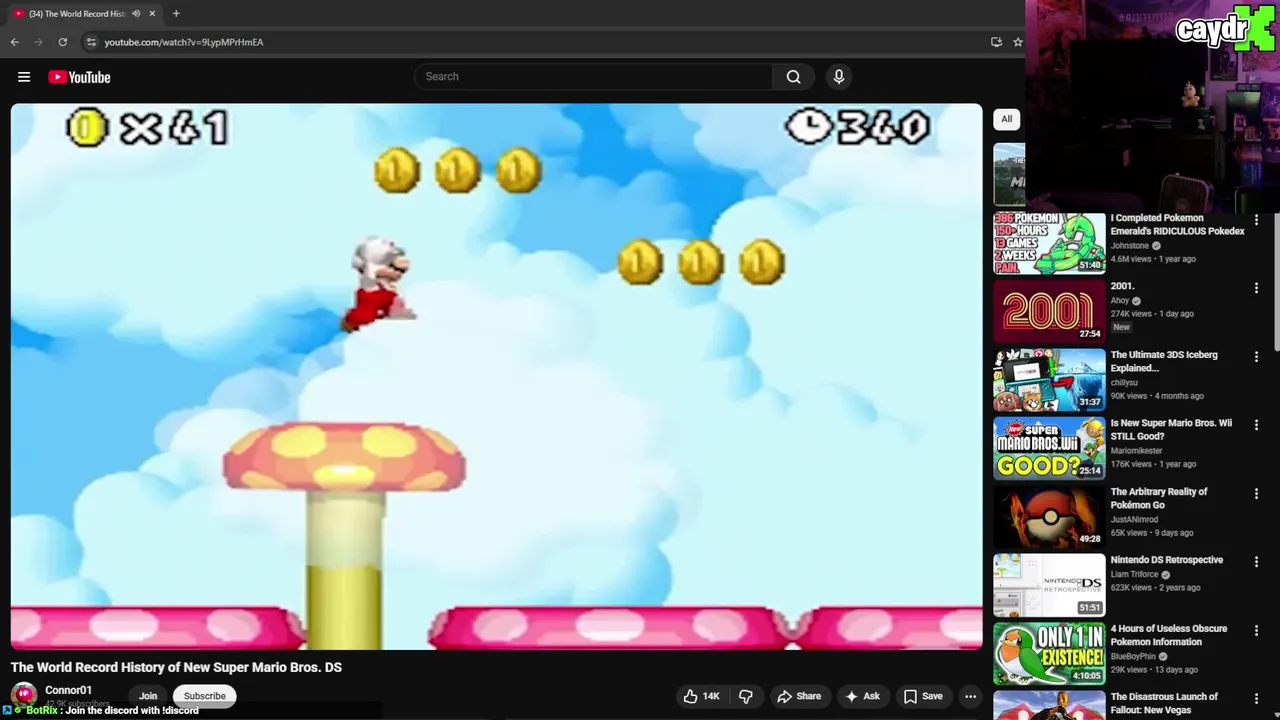Open the YouTube hamburger guide menu

[x=24, y=77]
